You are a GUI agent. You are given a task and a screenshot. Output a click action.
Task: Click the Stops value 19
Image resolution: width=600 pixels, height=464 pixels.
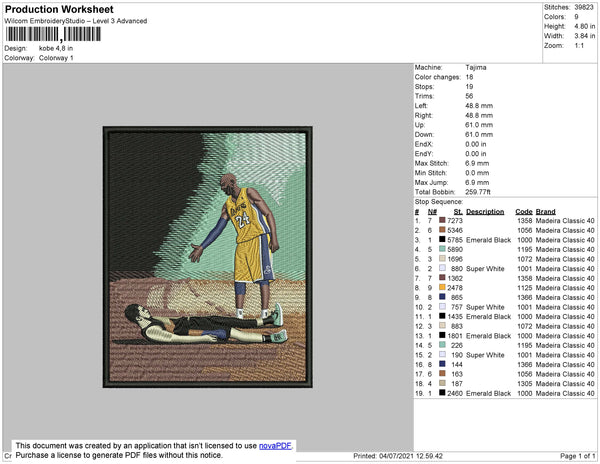(x=469, y=86)
